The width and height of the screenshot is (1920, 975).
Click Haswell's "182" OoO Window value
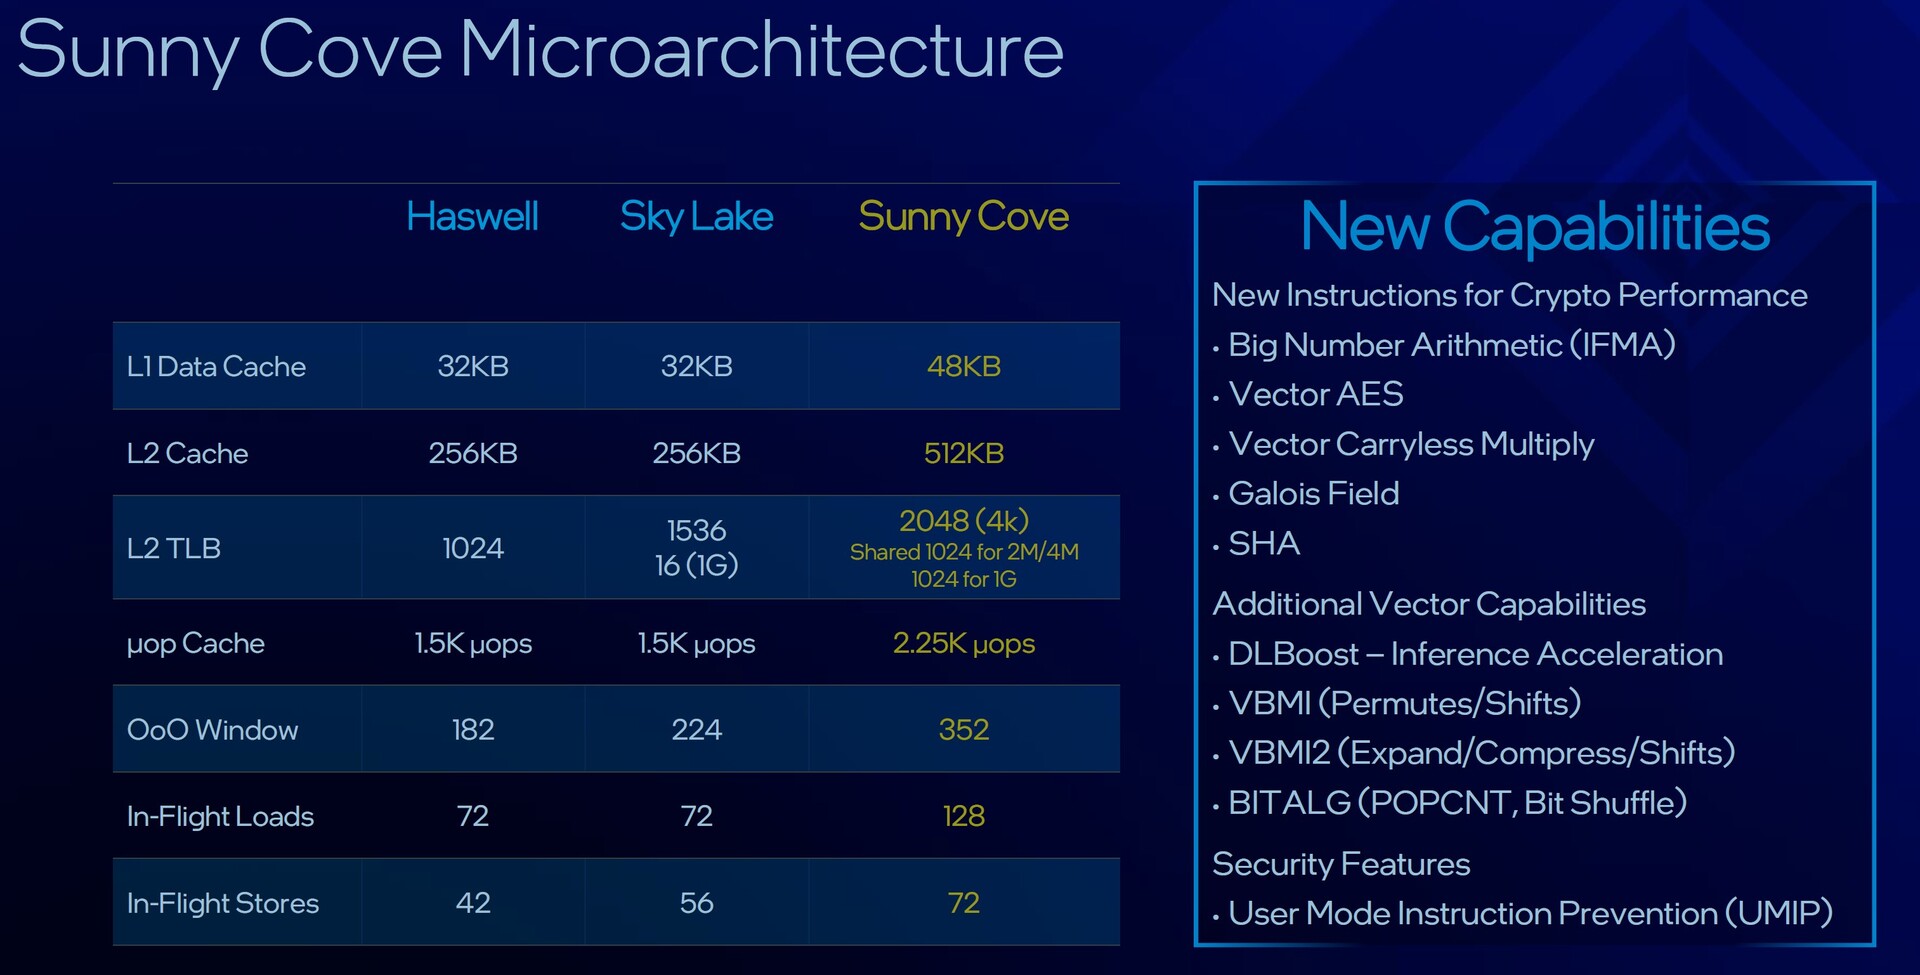tap(473, 730)
